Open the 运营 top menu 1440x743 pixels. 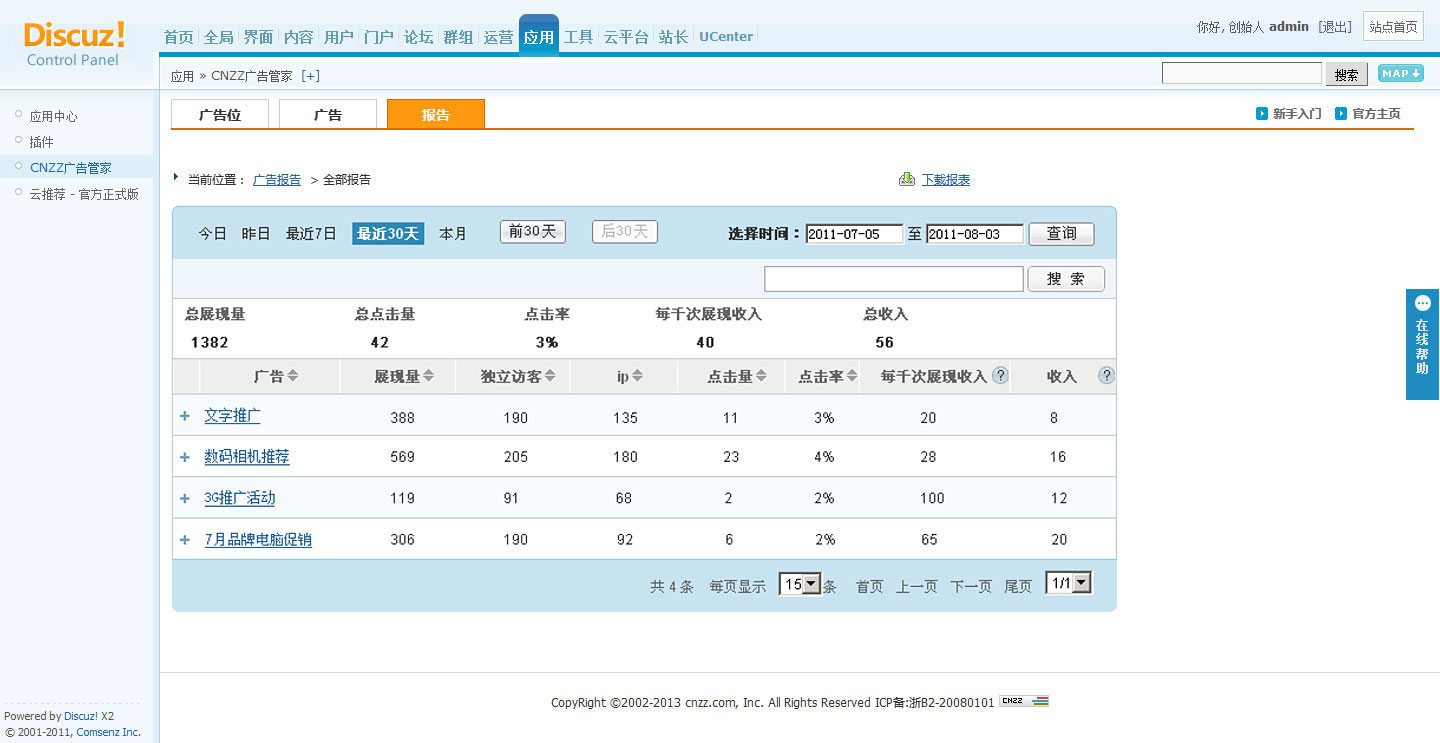coord(498,37)
